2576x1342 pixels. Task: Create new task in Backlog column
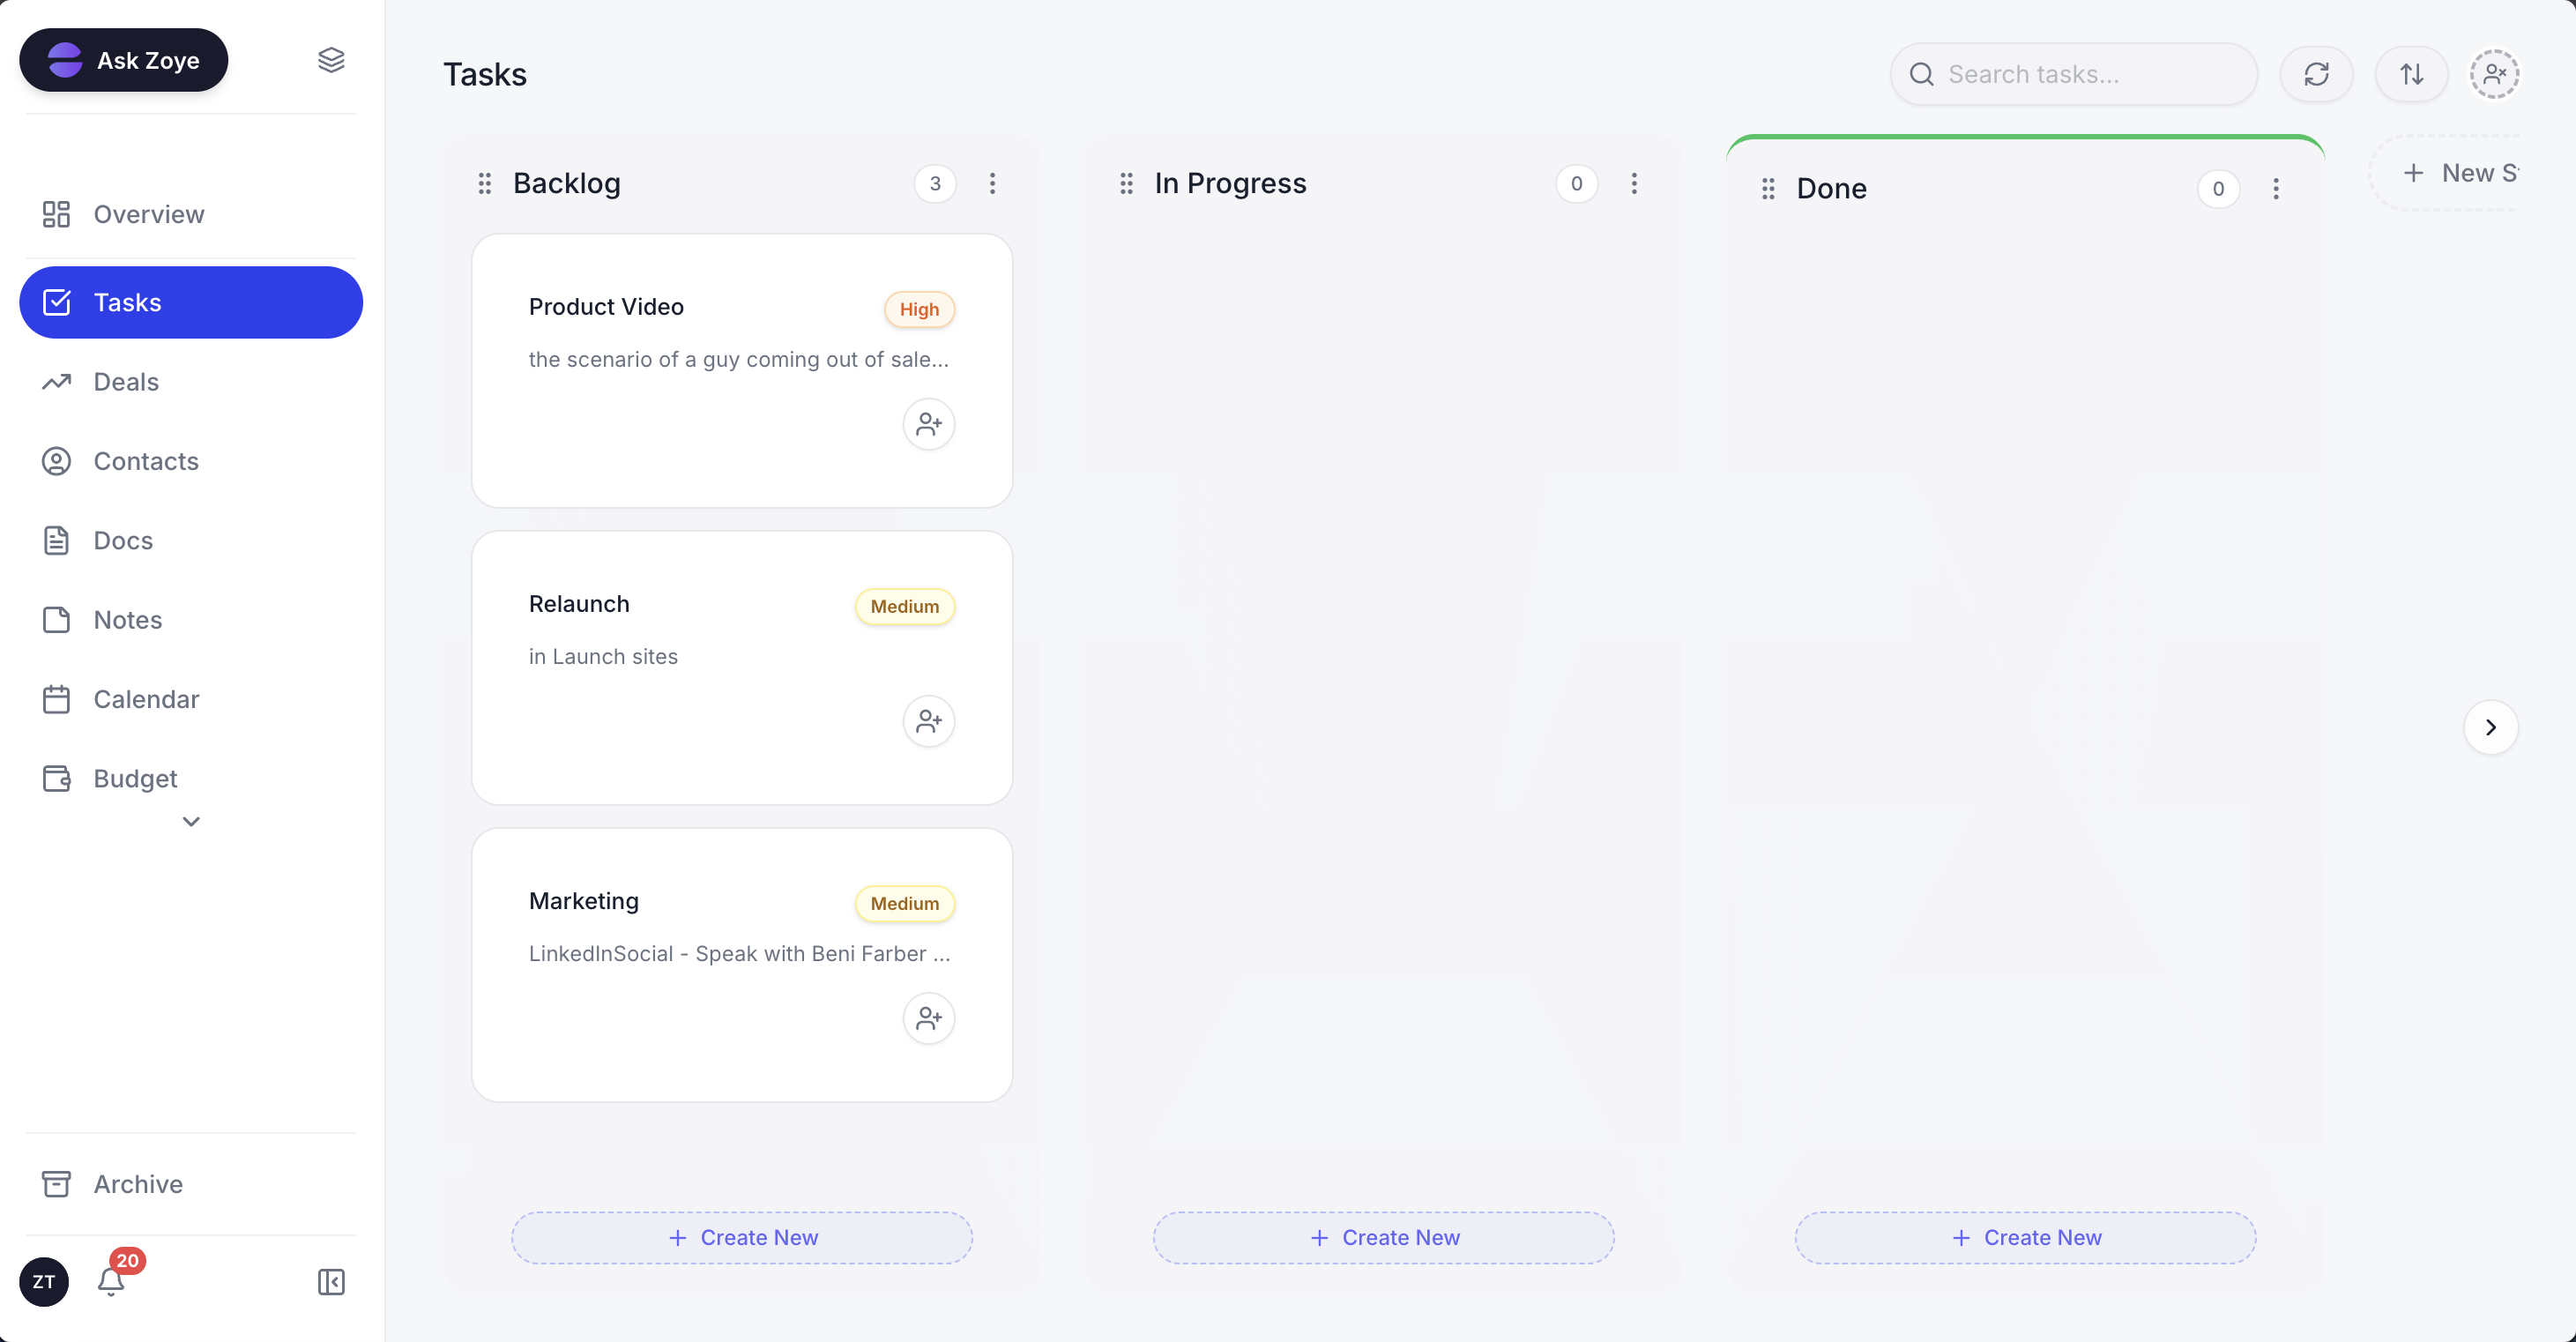coord(742,1237)
